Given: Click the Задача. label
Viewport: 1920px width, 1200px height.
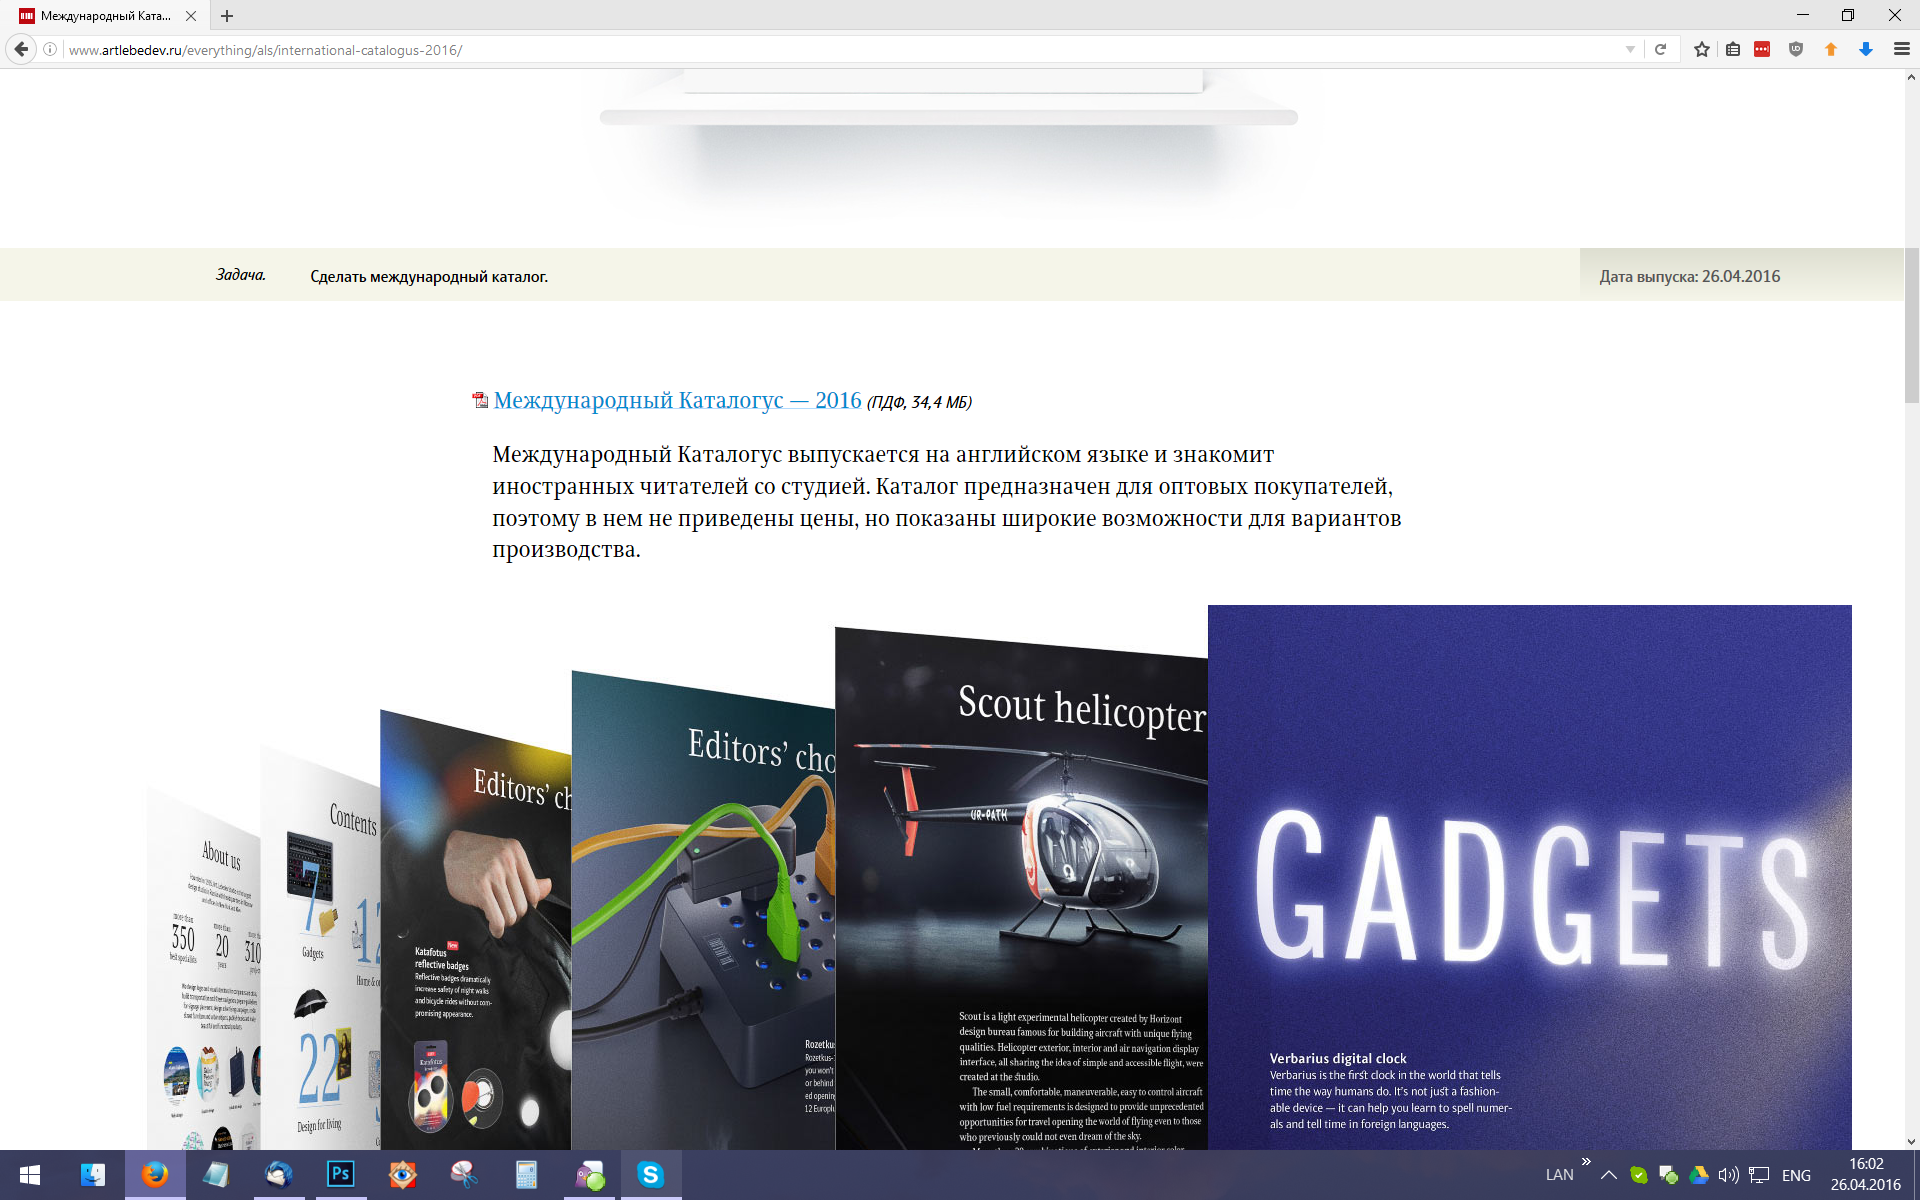Looking at the screenshot, I should (x=241, y=275).
